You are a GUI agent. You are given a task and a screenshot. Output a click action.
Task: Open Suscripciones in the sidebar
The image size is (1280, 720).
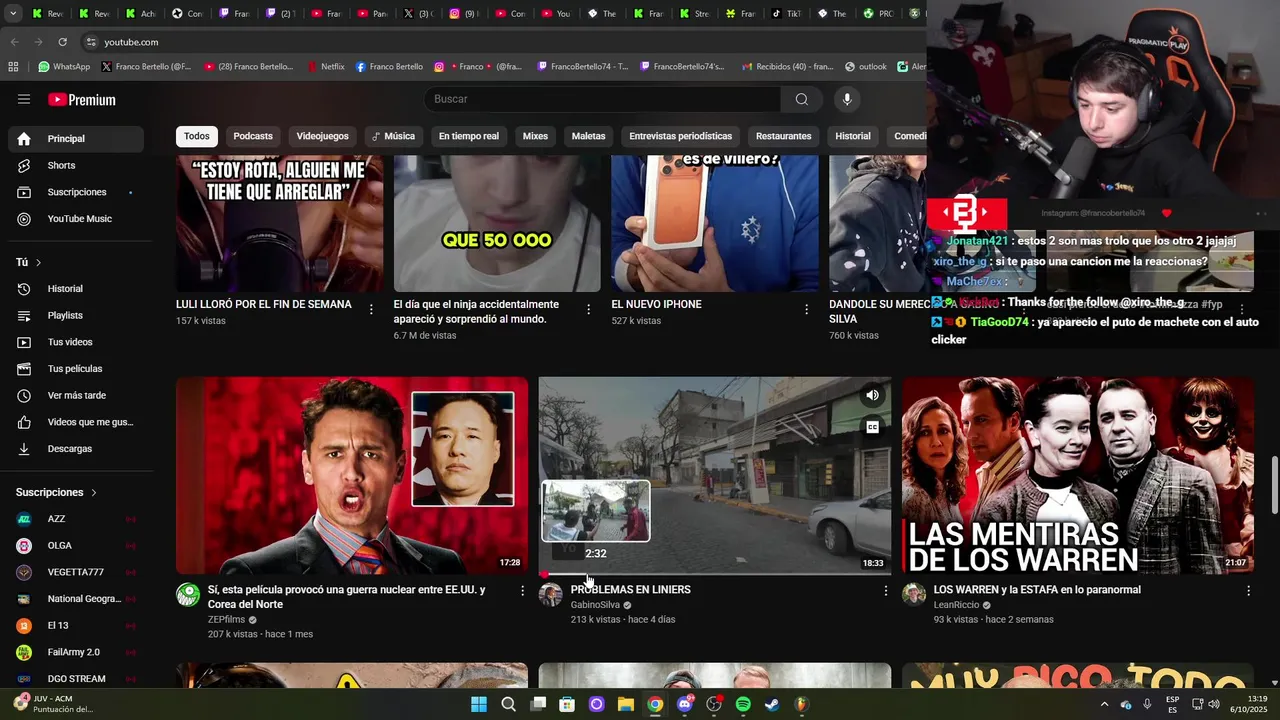pos(76,192)
